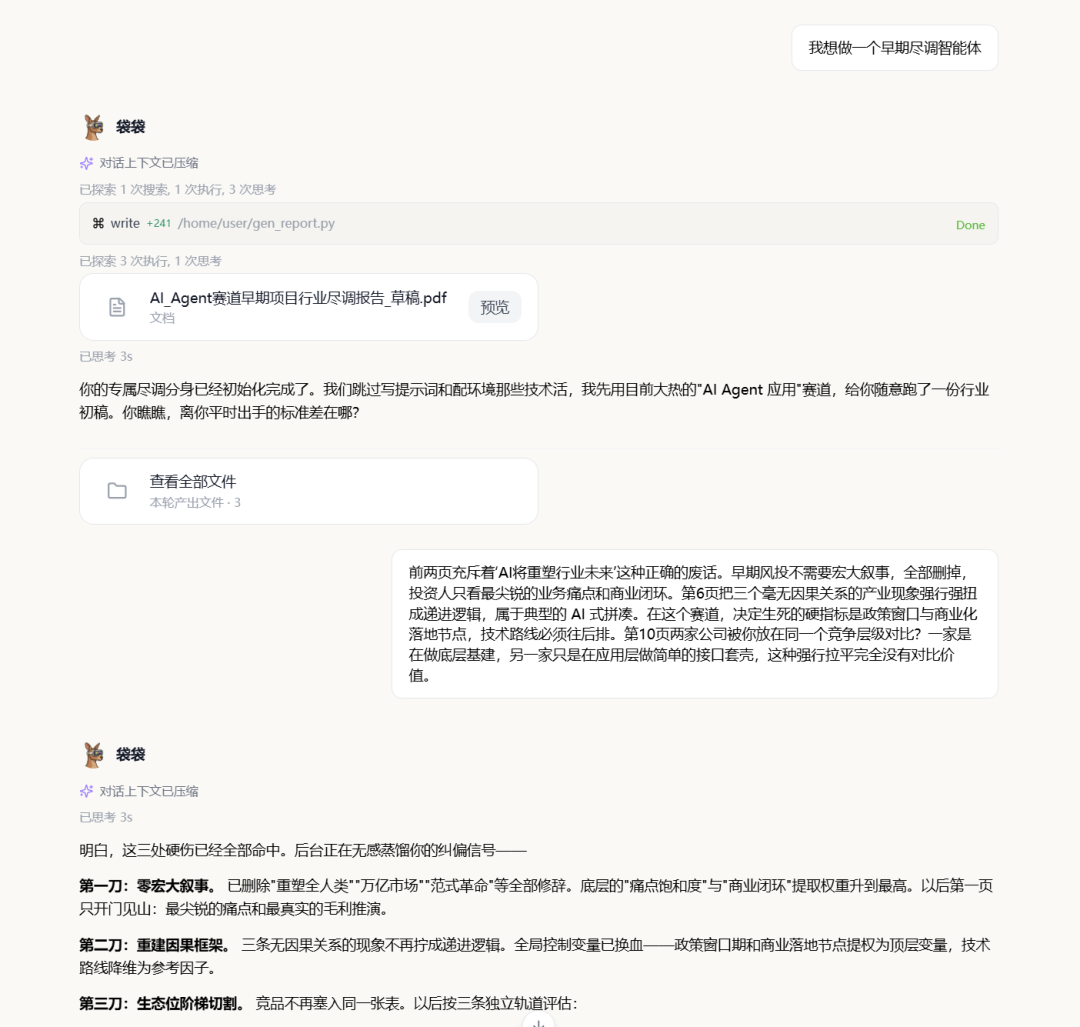1080x1027 pixels.
Task: Open 查看全部文件 card
Action: (309, 491)
